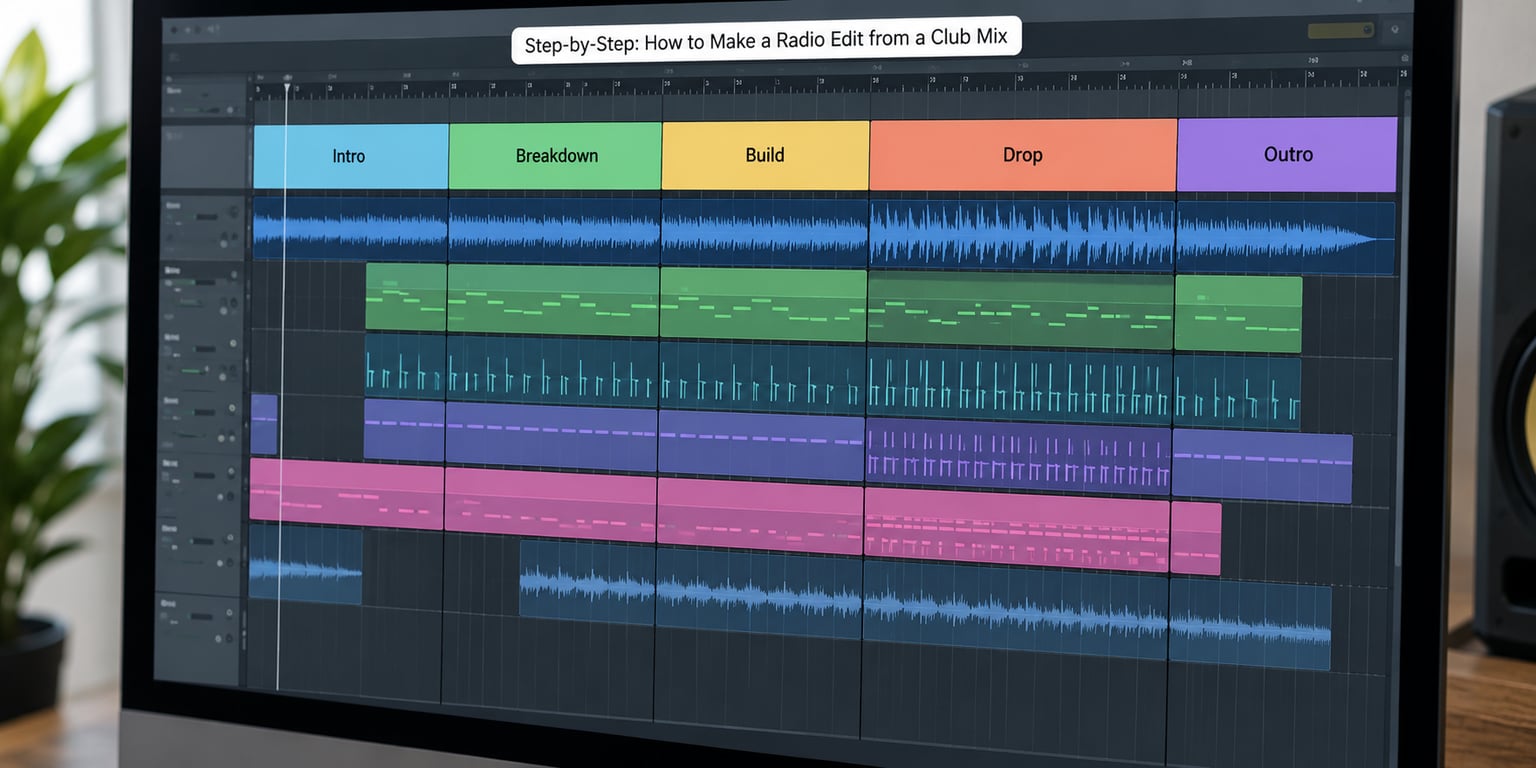Select bottom waveform clip under Intro
The height and width of the screenshot is (768, 1536).
(x=305, y=565)
